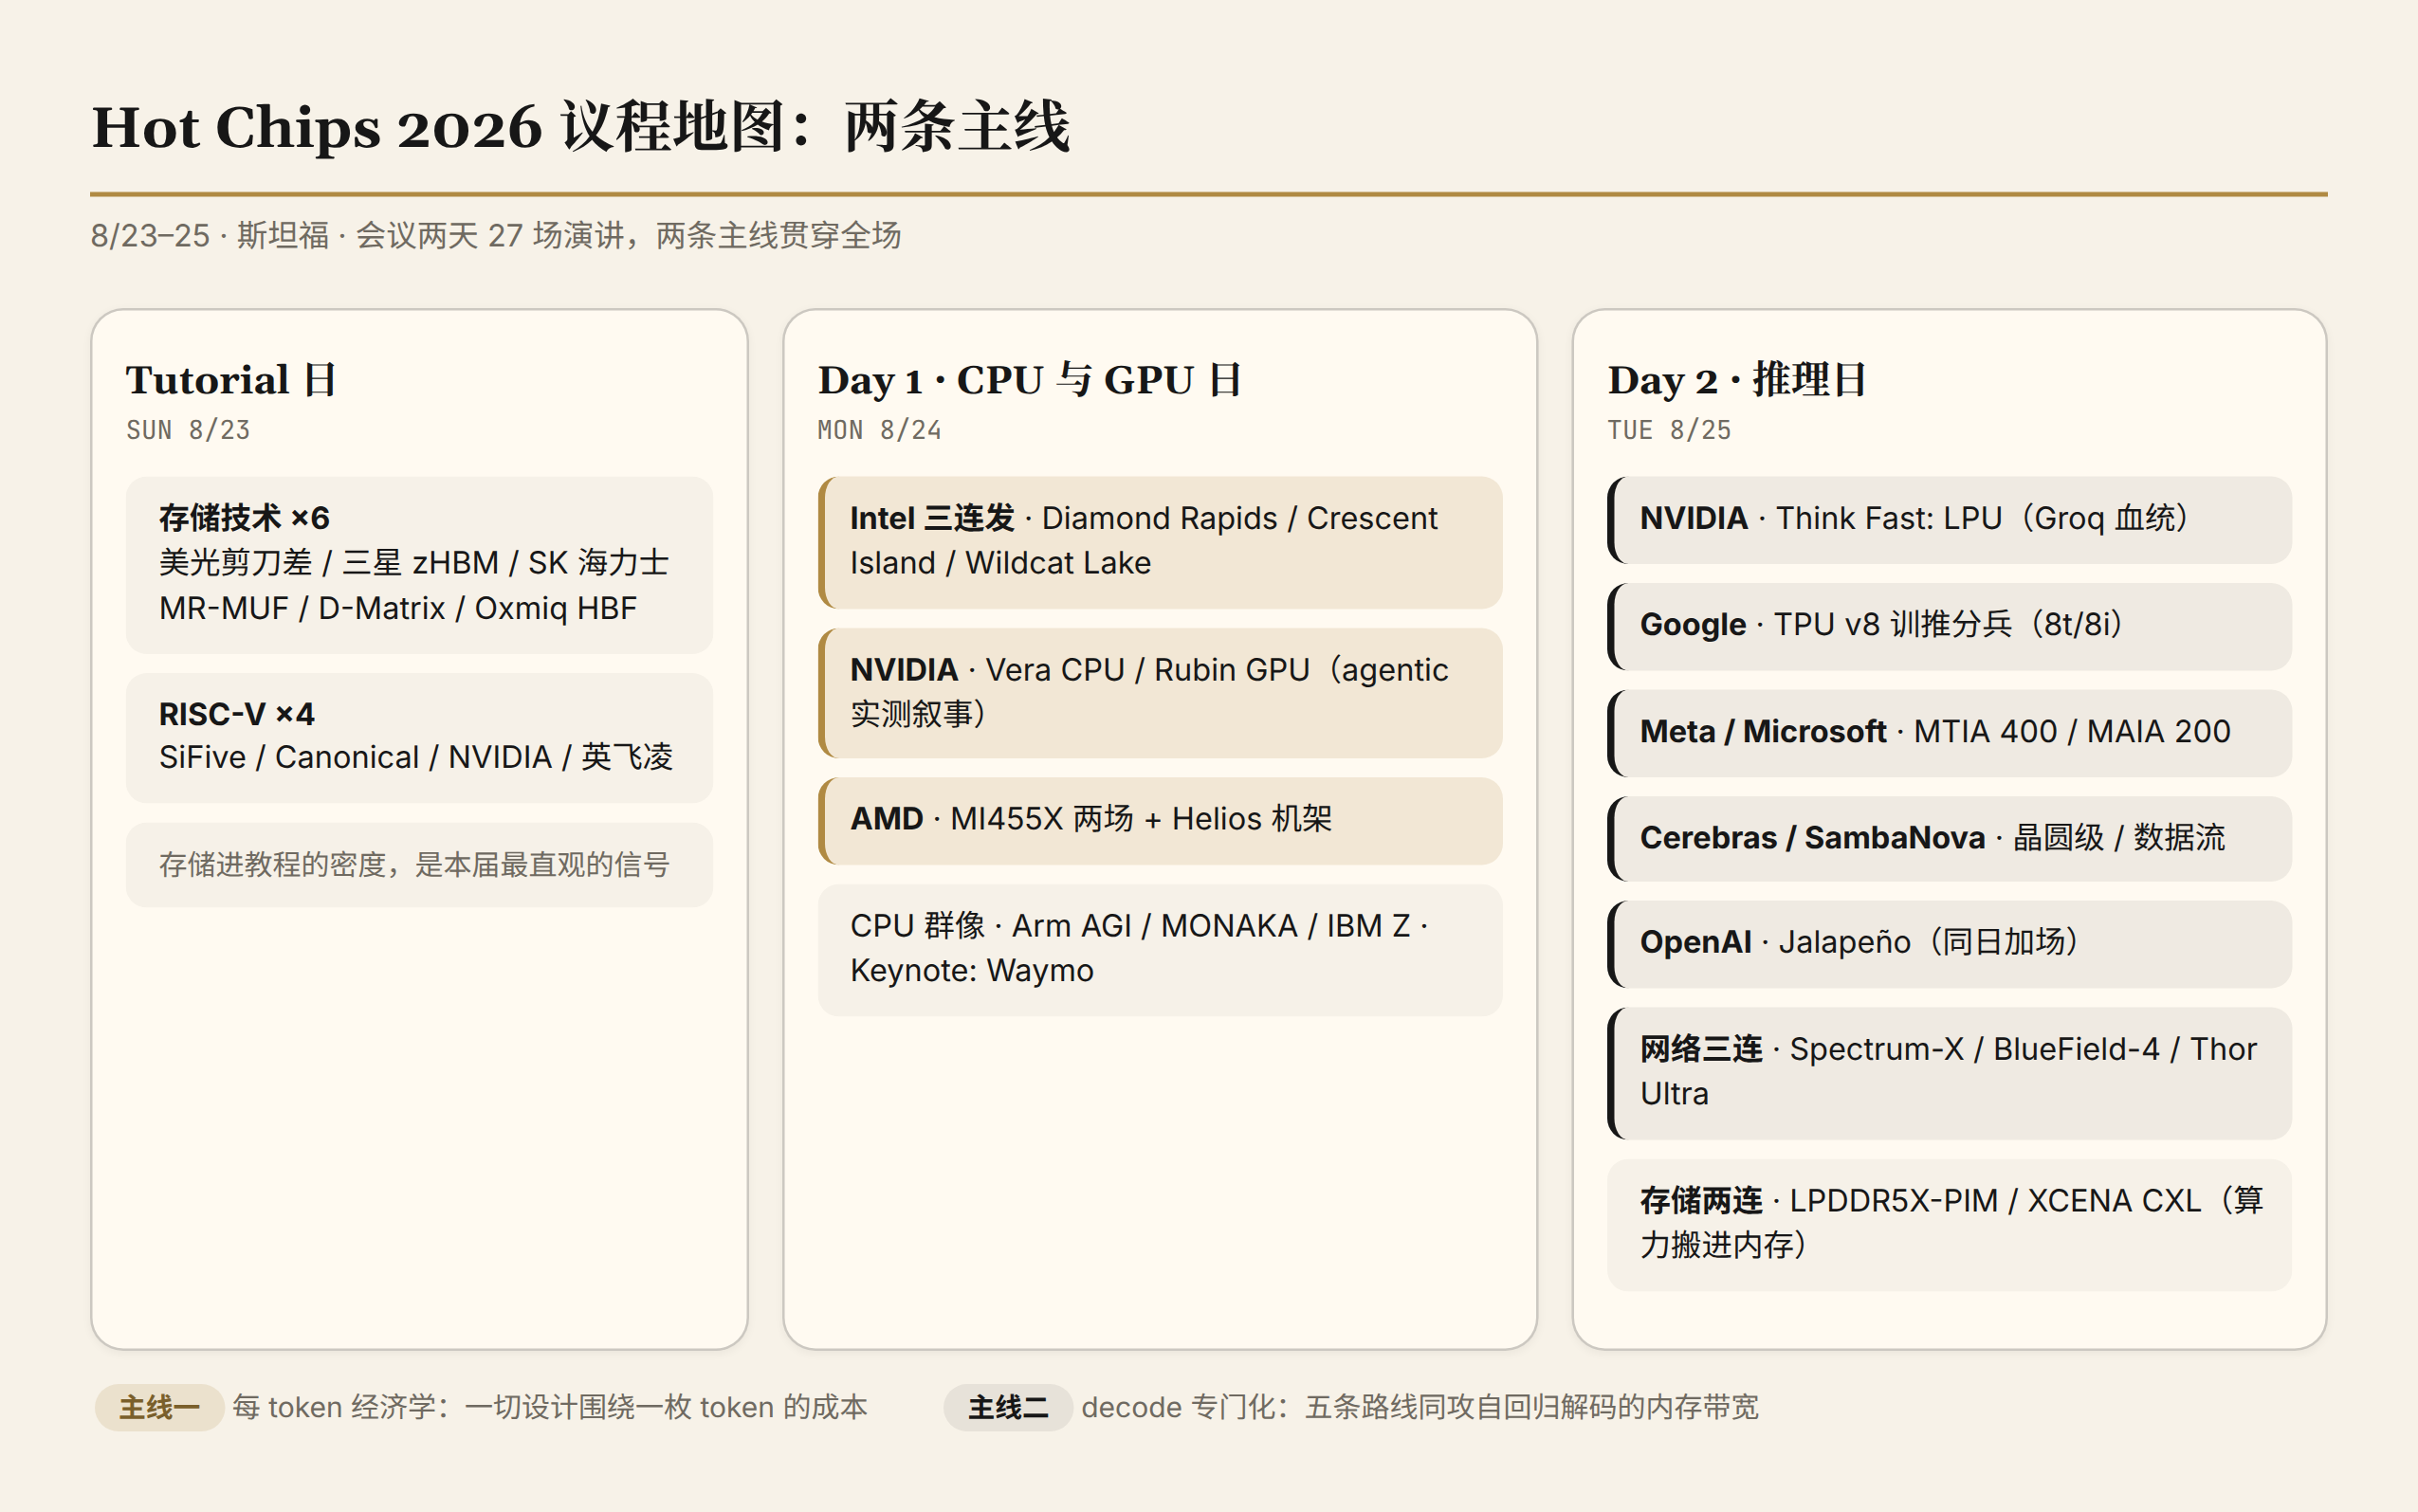Open the "存储技术 ×6" card
The image size is (2418, 1512).
point(419,565)
